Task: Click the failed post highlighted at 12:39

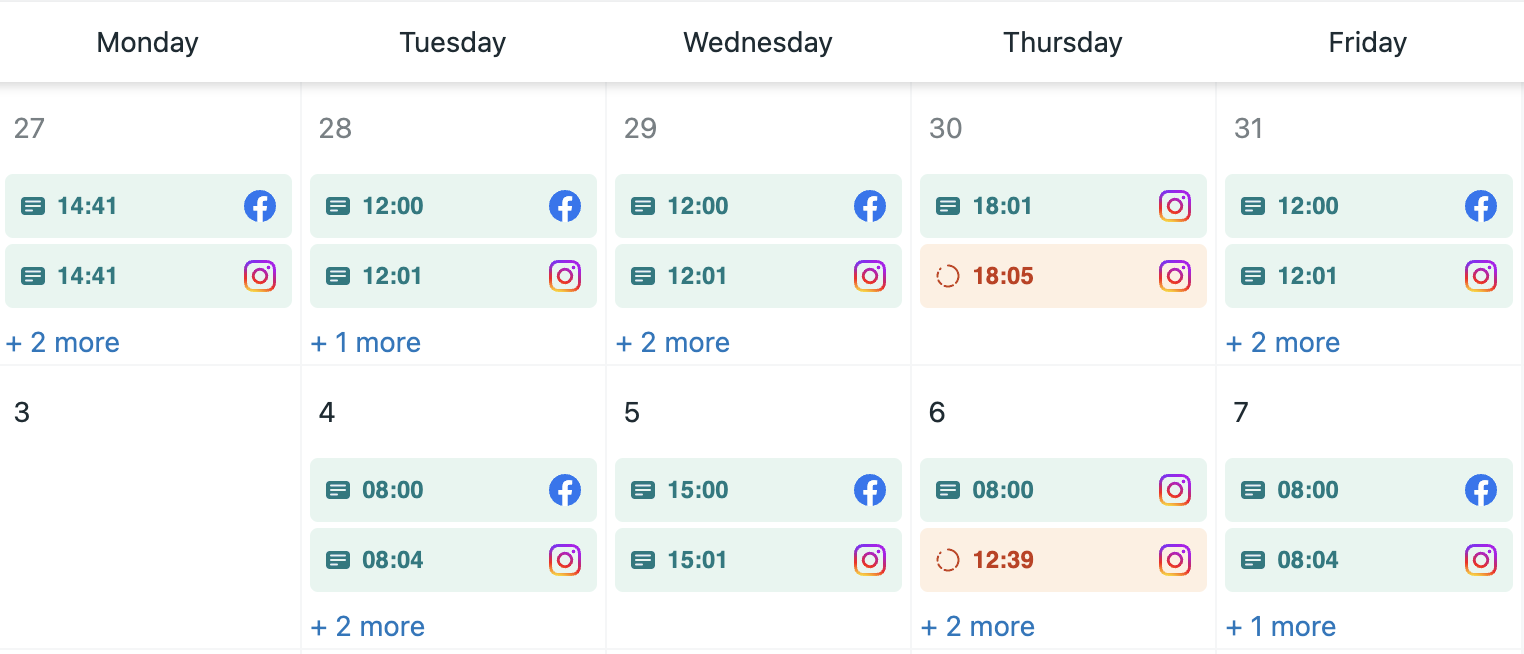Action: click(1063, 560)
